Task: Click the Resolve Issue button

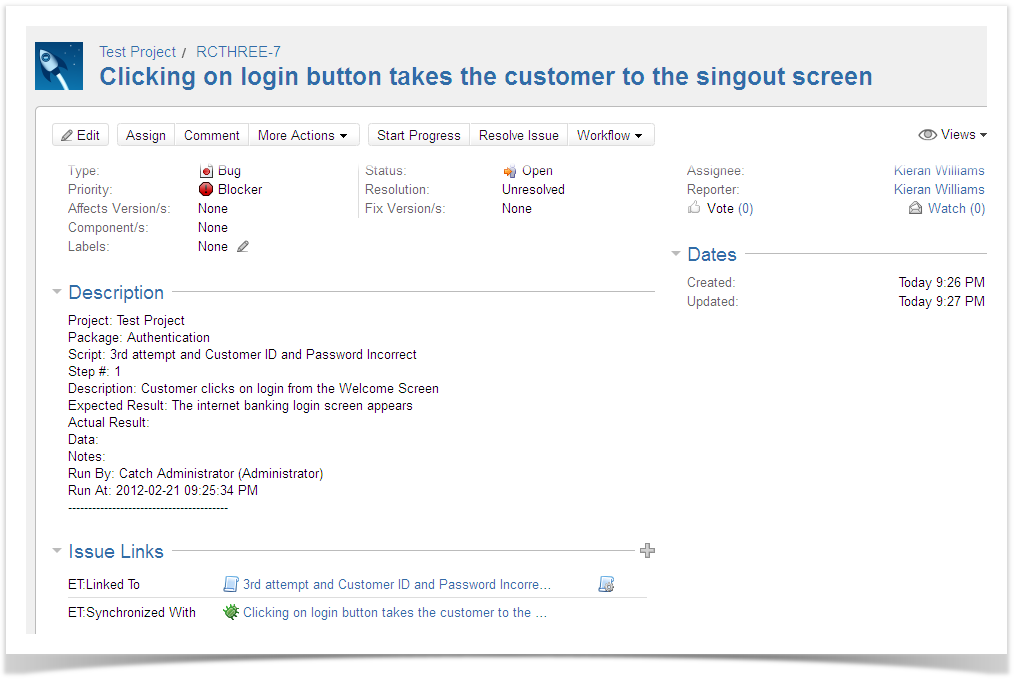Action: (518, 135)
